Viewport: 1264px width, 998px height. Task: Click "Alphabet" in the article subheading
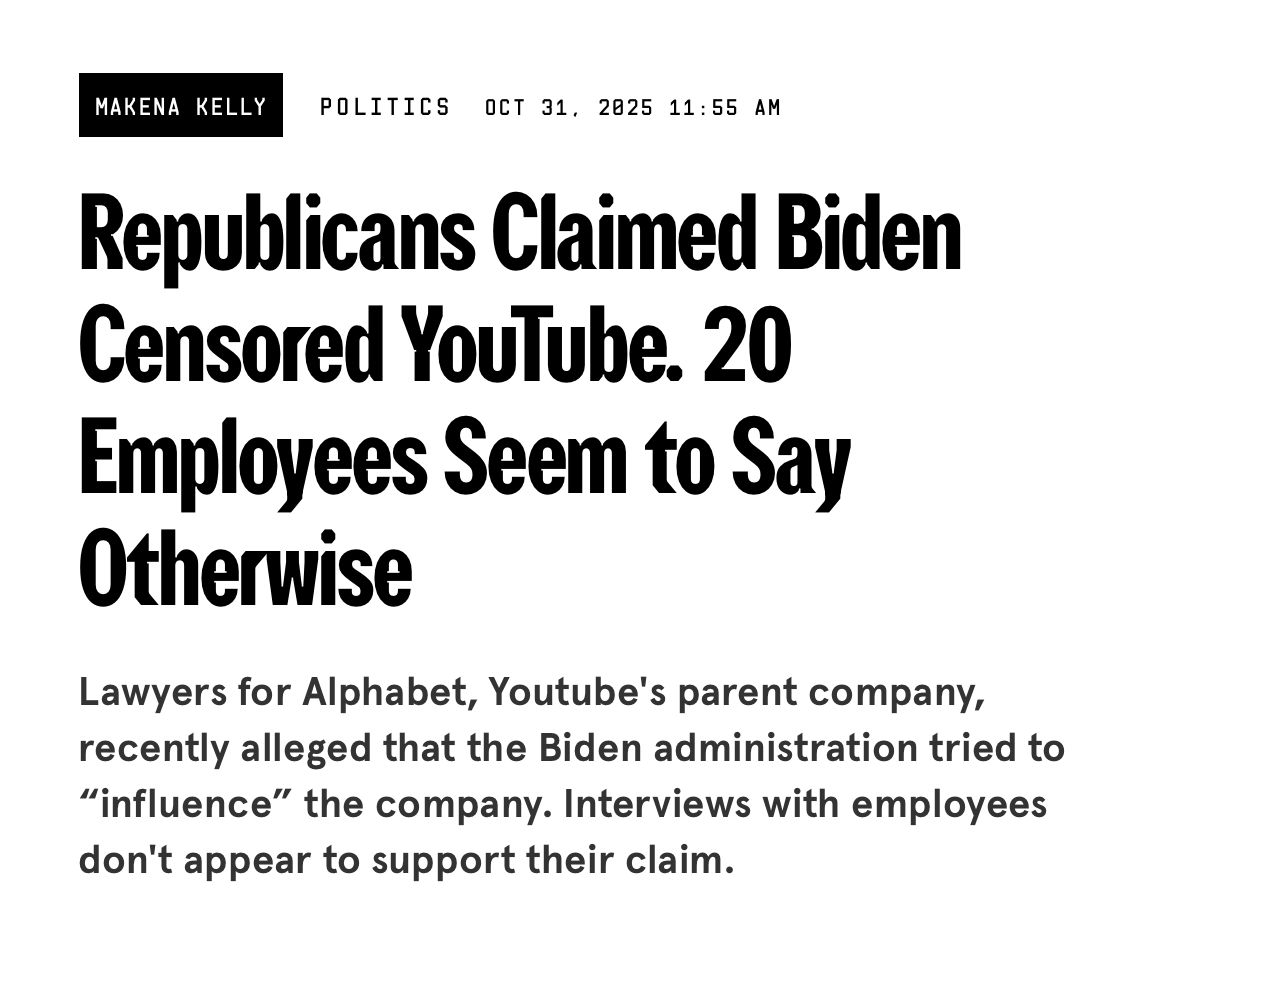[x=389, y=692]
